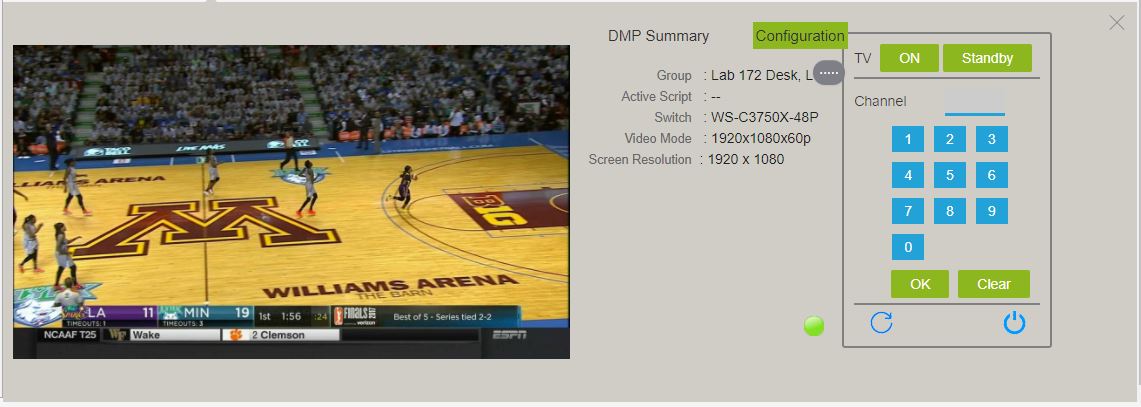This screenshot has width=1141, height=407.
Task: Clear the channel entry
Action: tap(993, 284)
